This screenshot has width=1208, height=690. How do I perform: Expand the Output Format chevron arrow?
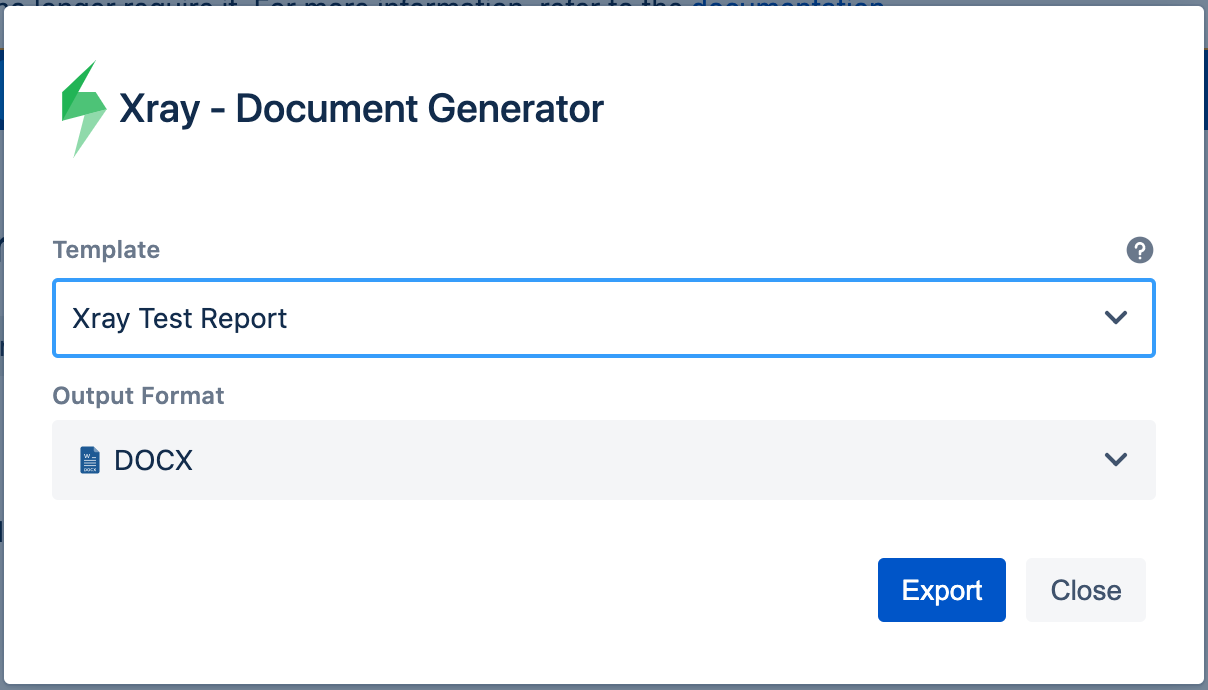point(1116,460)
